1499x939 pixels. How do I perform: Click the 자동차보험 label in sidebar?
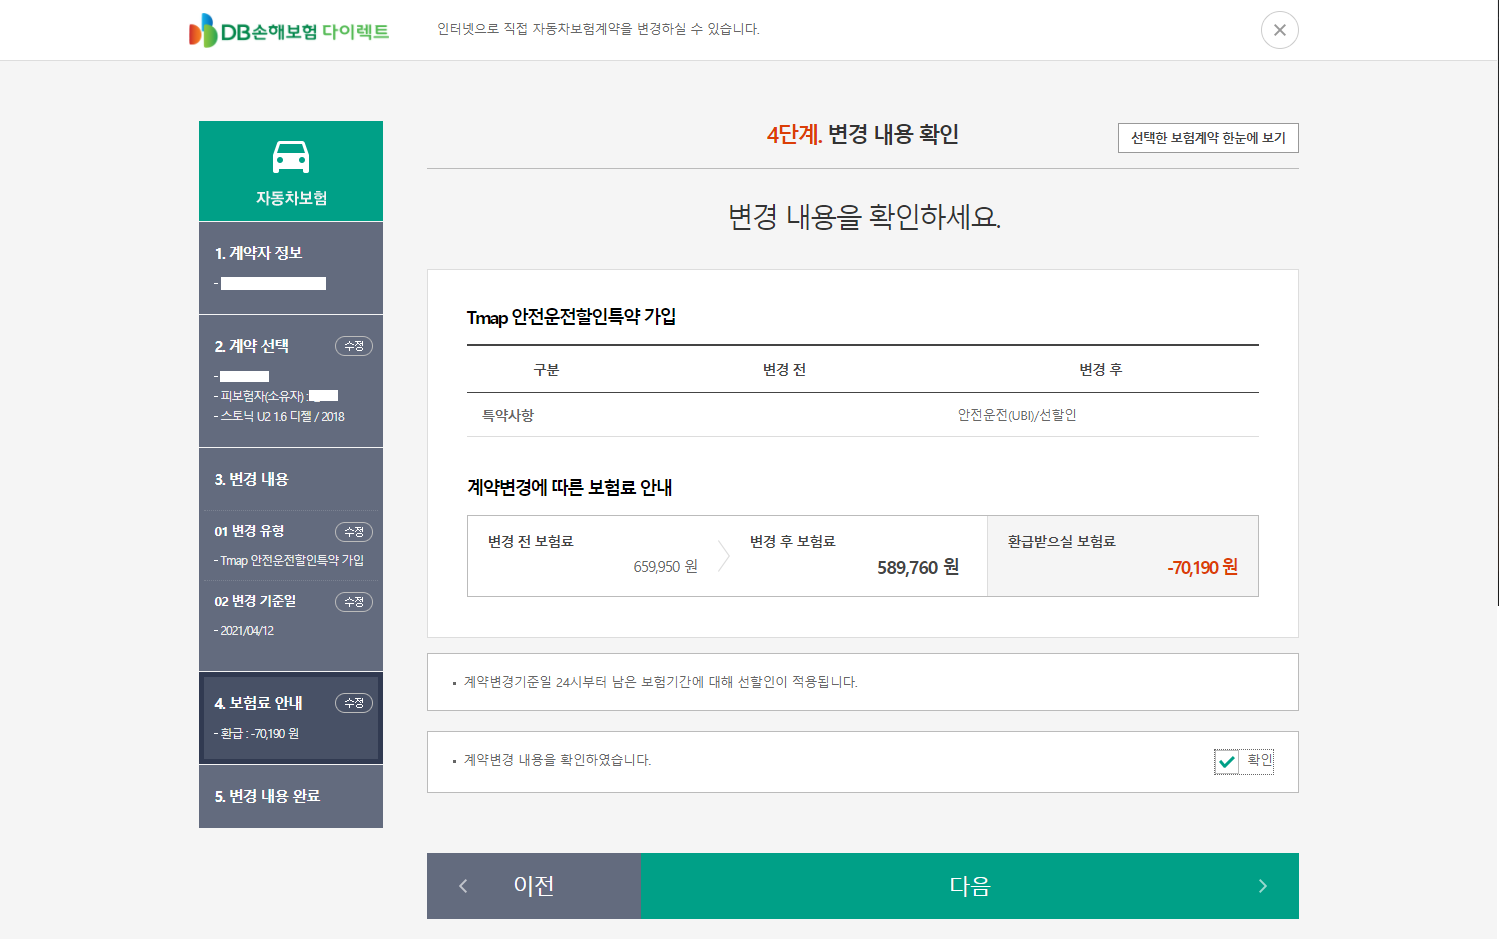(x=291, y=198)
